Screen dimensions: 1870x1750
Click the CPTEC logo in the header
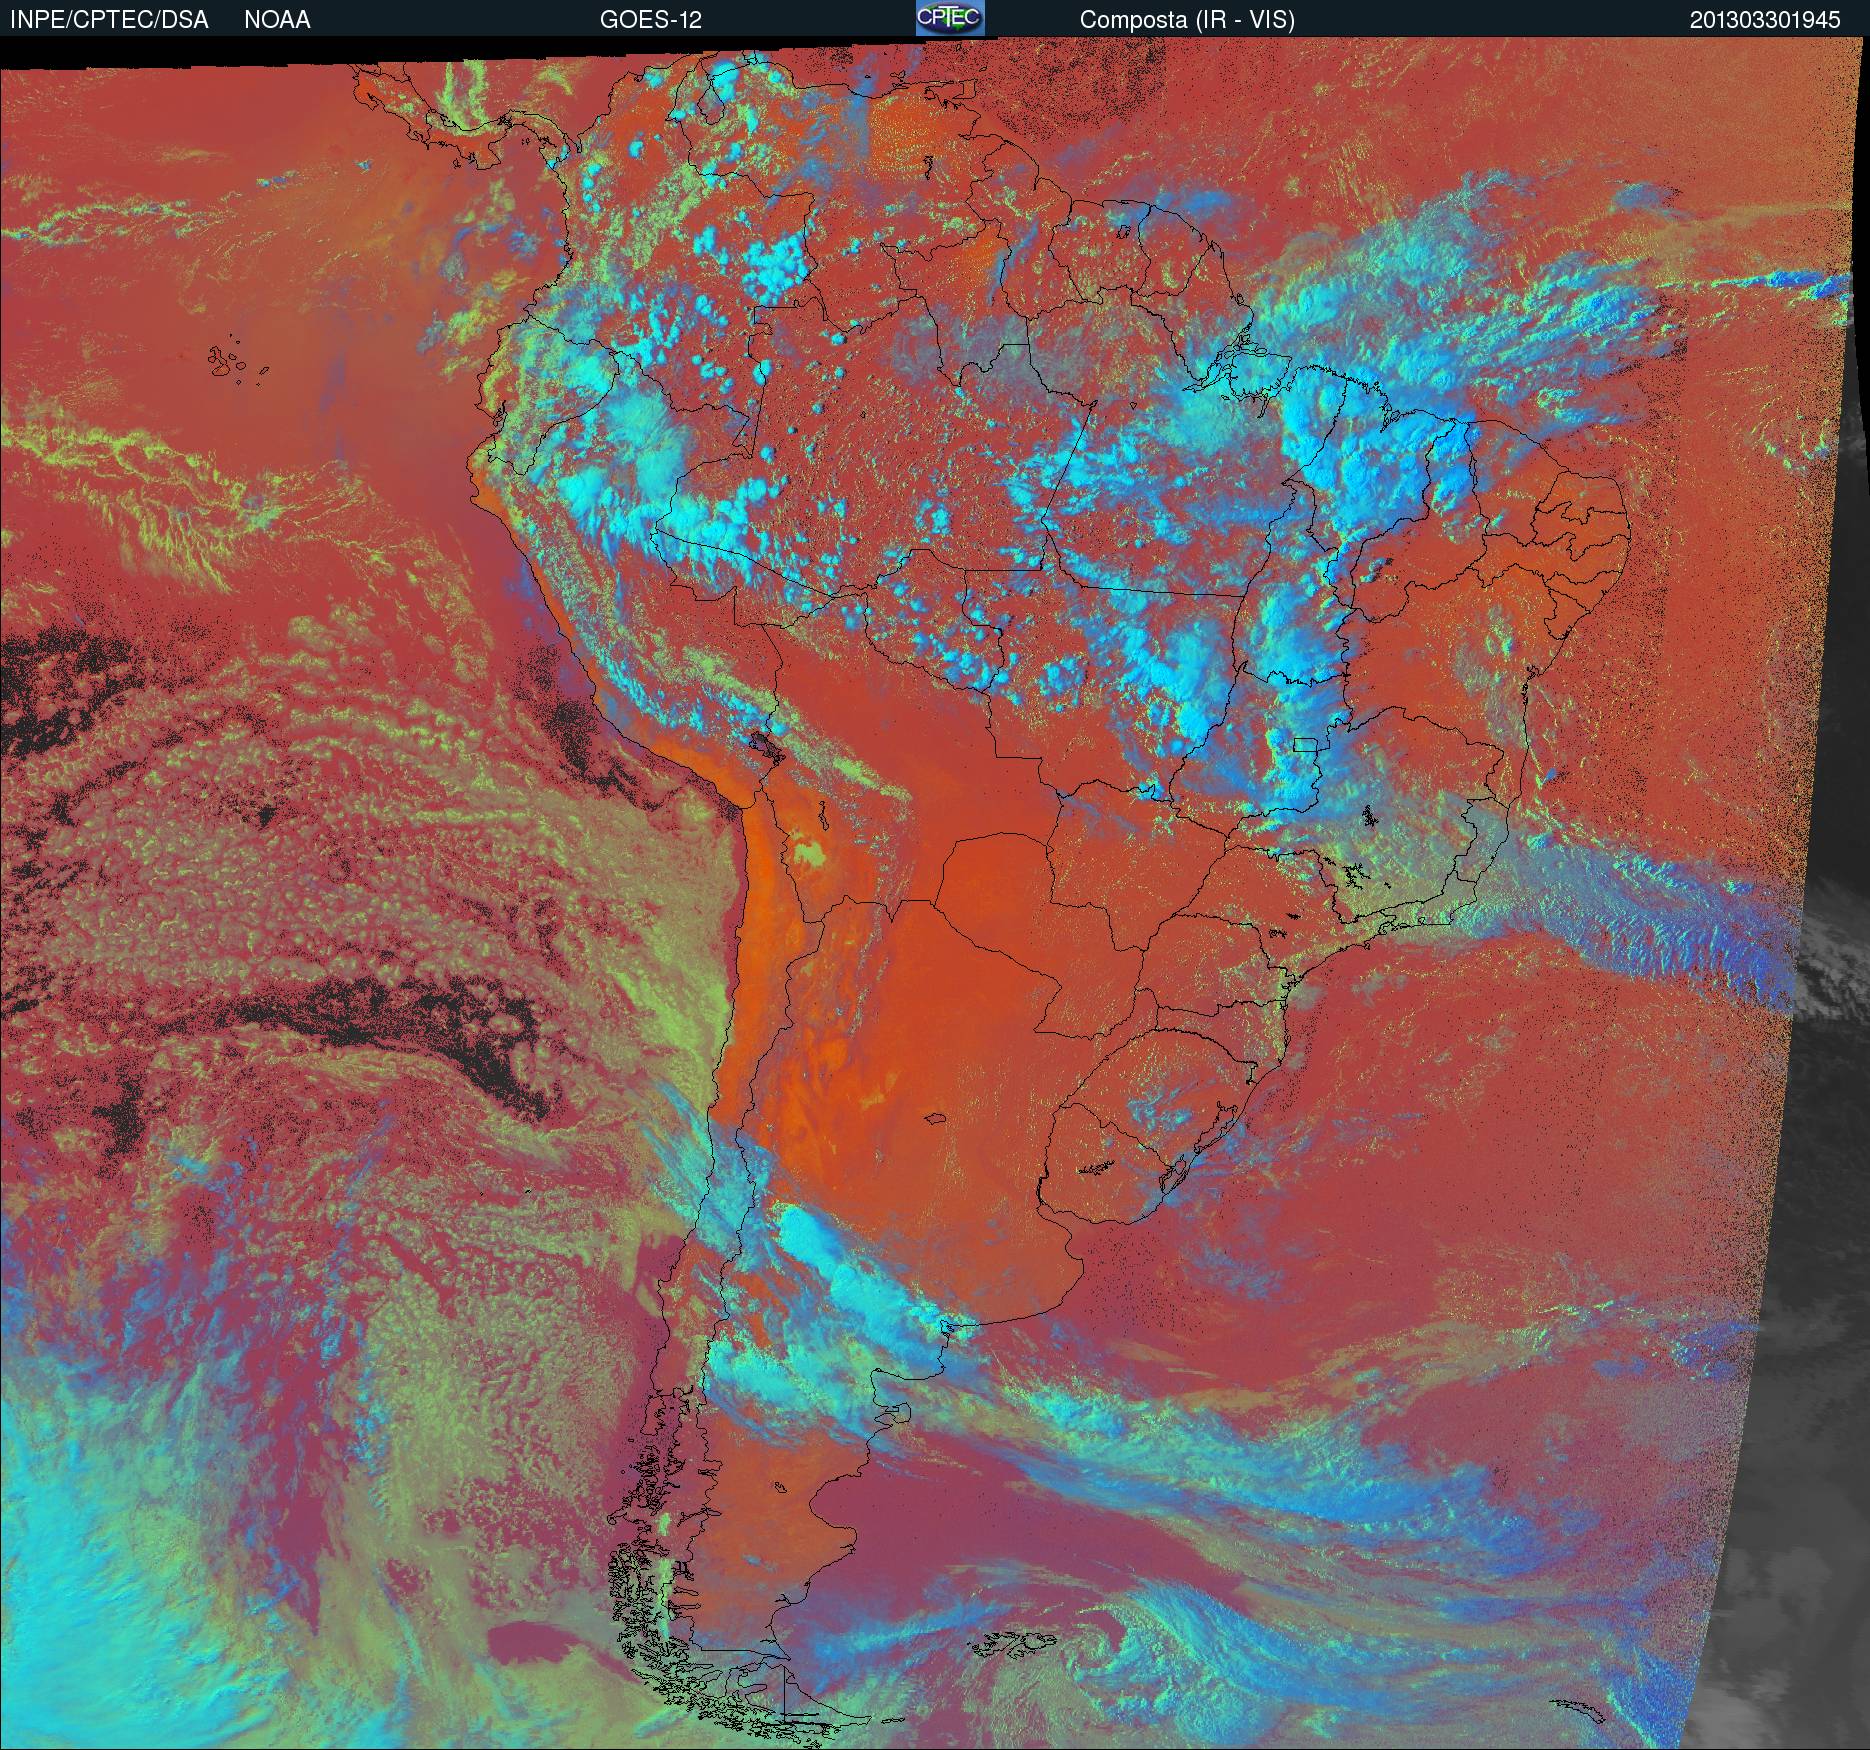click(949, 18)
